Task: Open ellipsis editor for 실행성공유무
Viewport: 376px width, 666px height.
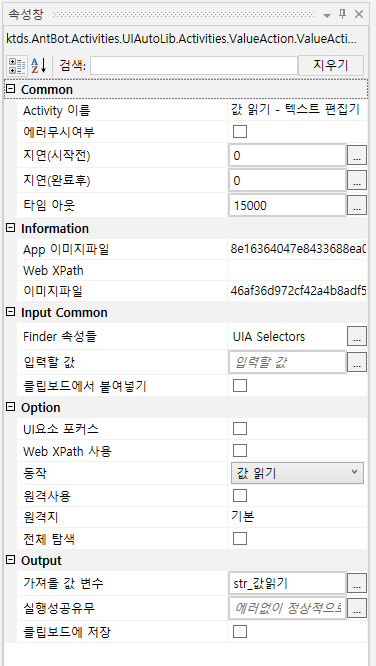Action: [357, 608]
